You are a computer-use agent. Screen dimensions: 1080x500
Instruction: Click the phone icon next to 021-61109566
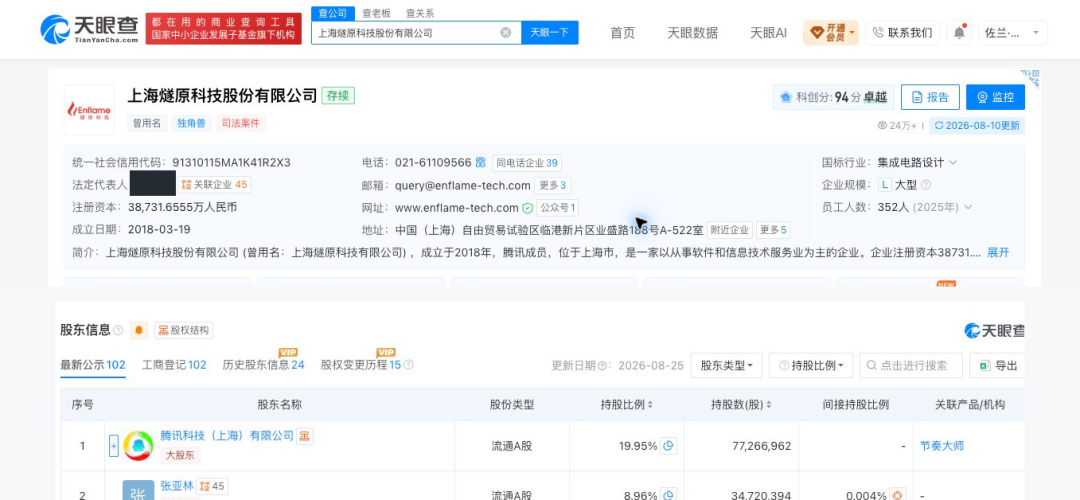480,163
